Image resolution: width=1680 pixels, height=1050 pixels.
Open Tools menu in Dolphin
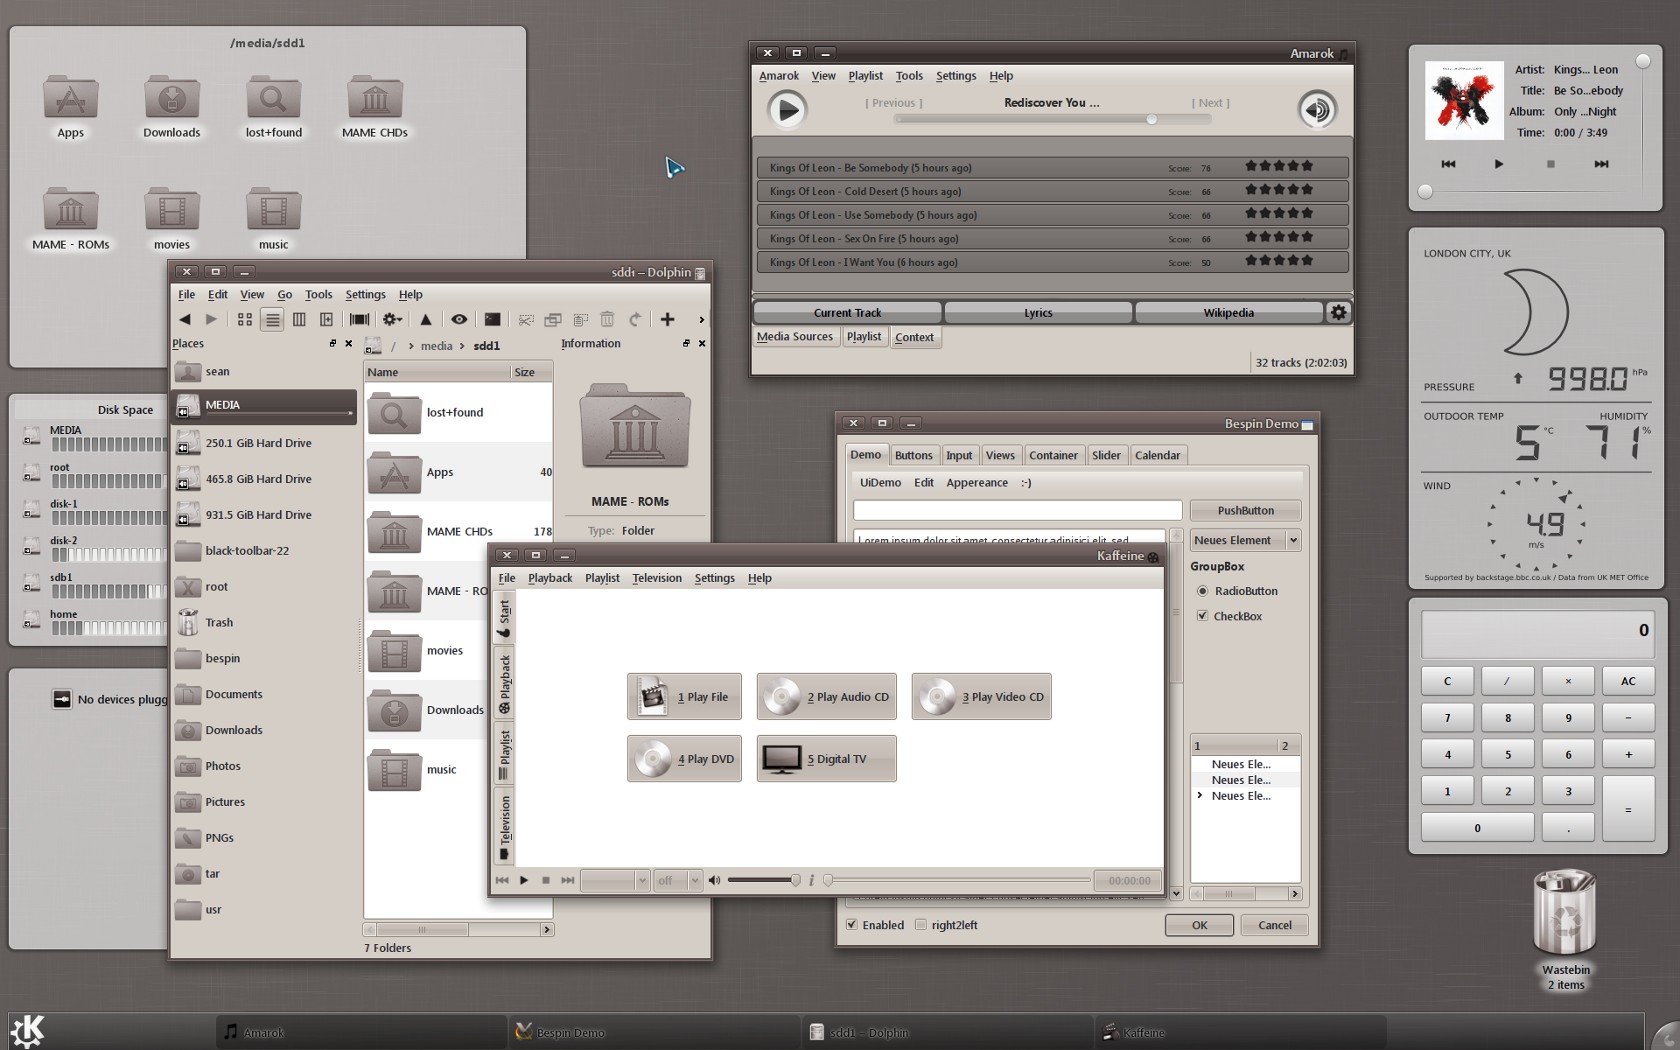click(318, 294)
